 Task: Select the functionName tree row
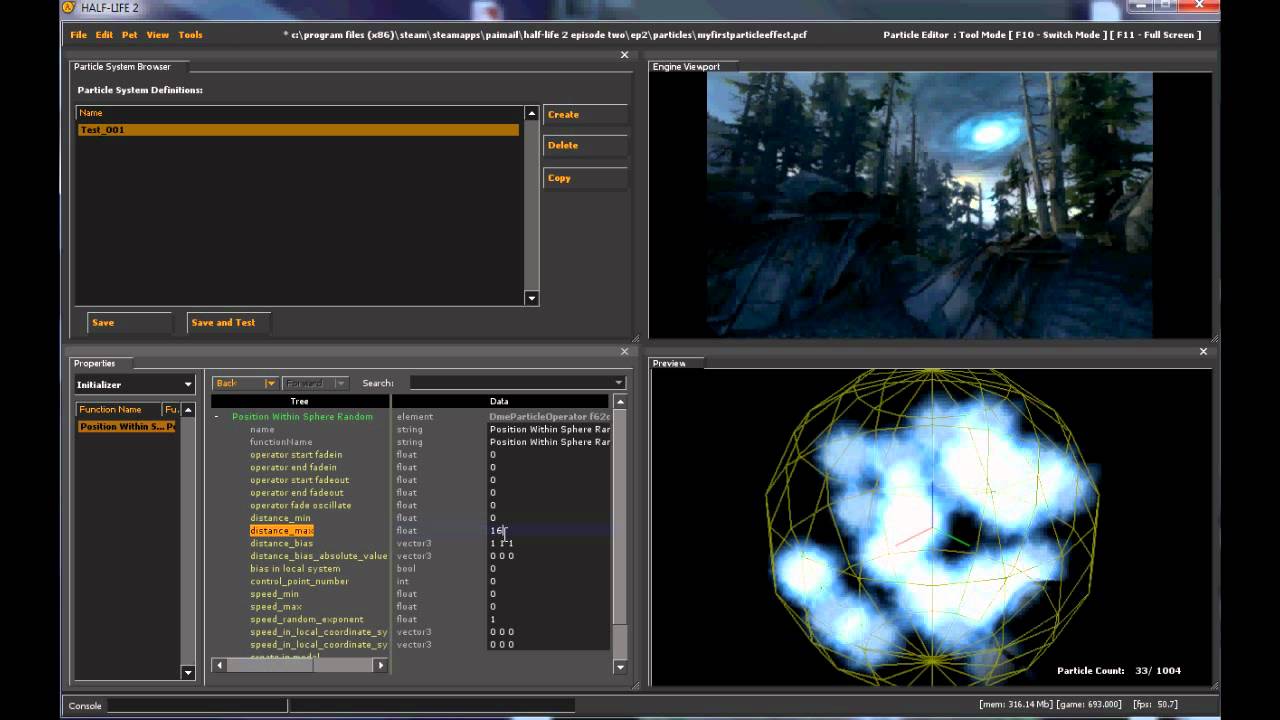pyautogui.click(x=281, y=442)
